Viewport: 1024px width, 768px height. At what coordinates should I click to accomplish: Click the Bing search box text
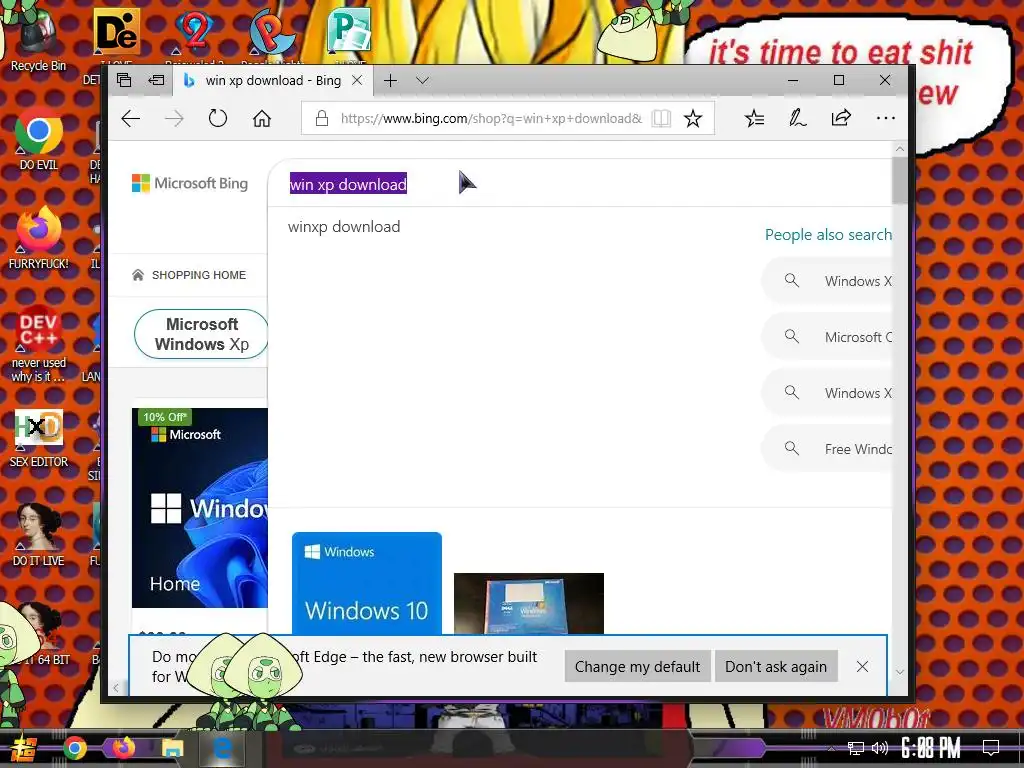[348, 184]
